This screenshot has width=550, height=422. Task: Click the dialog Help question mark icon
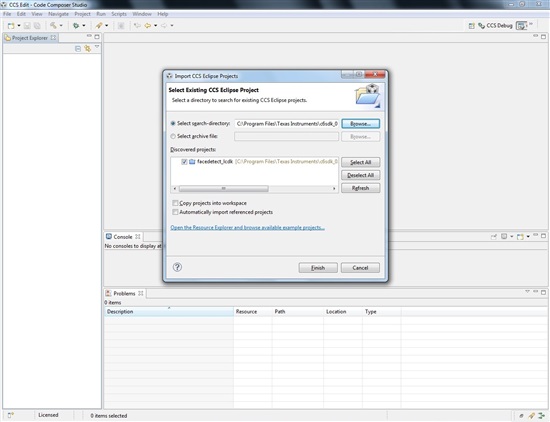tap(177, 267)
